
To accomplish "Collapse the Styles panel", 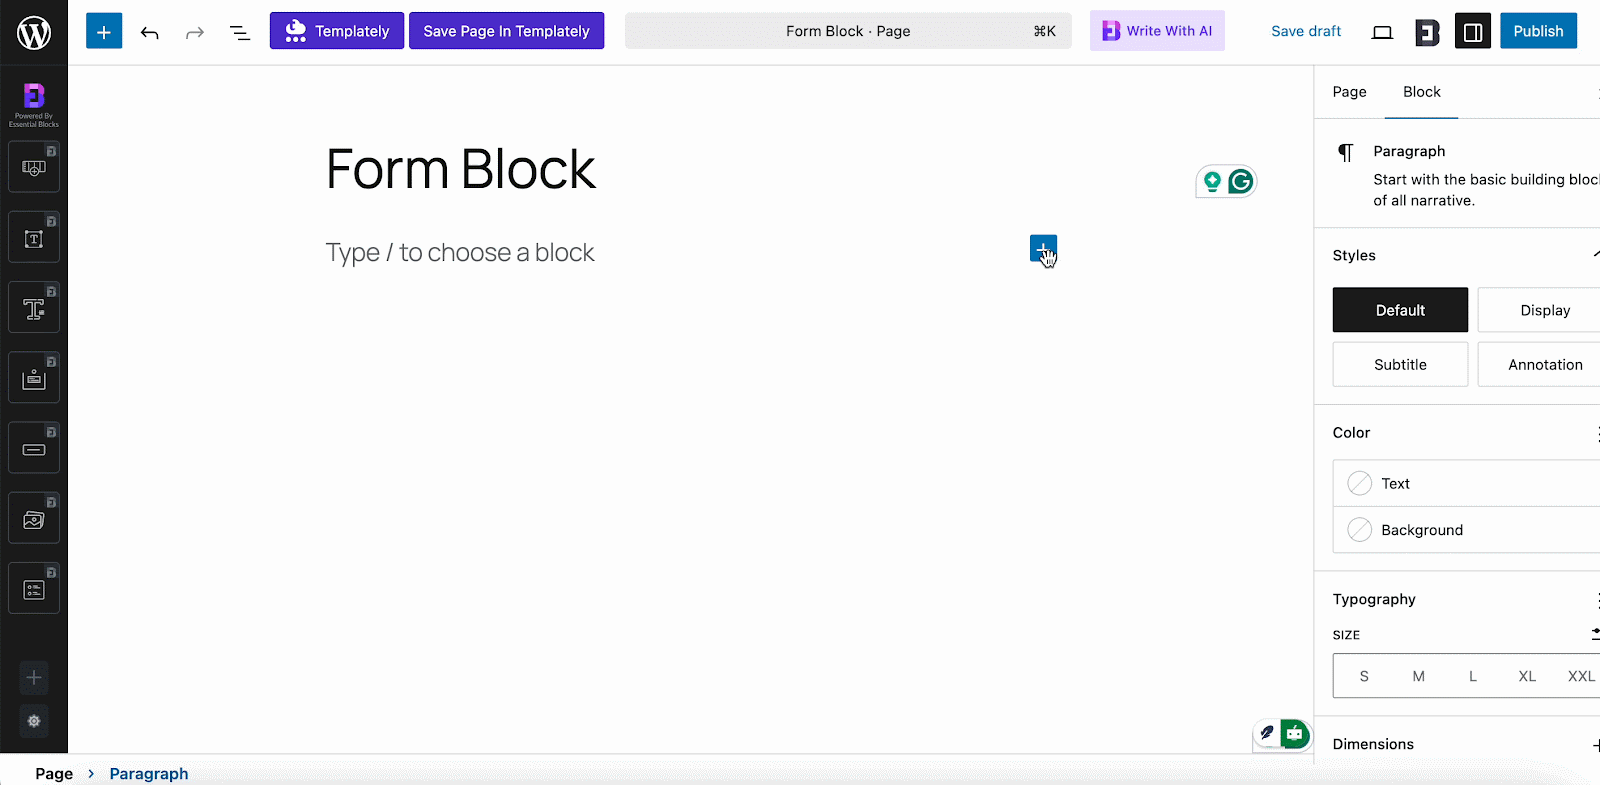I will coord(1595,255).
